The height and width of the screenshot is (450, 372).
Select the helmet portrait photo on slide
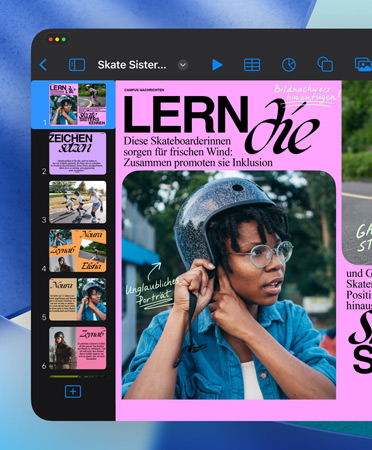[229, 285]
